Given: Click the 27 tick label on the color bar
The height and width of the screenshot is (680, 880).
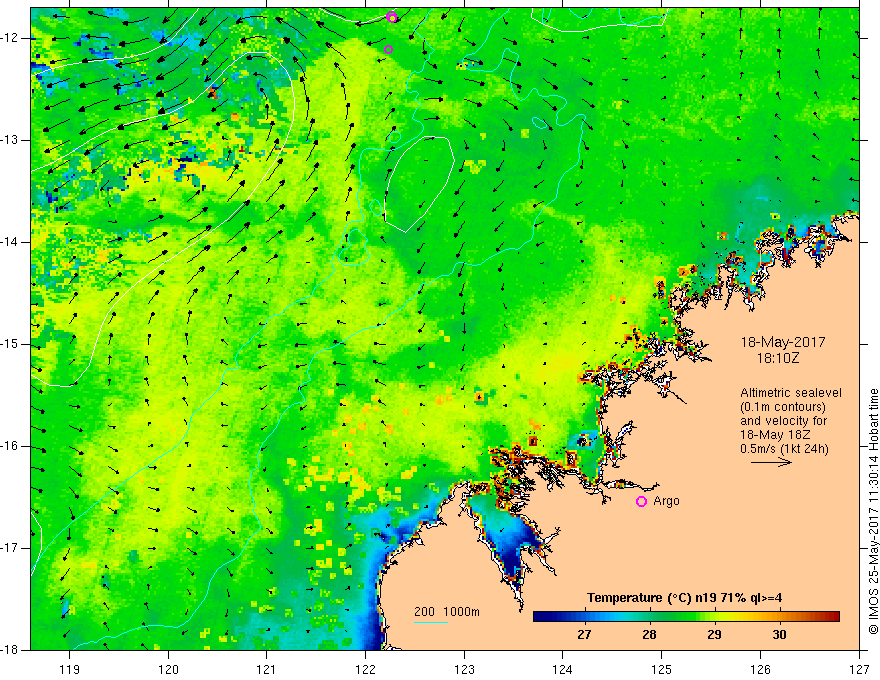Looking at the screenshot, I should (x=584, y=635).
